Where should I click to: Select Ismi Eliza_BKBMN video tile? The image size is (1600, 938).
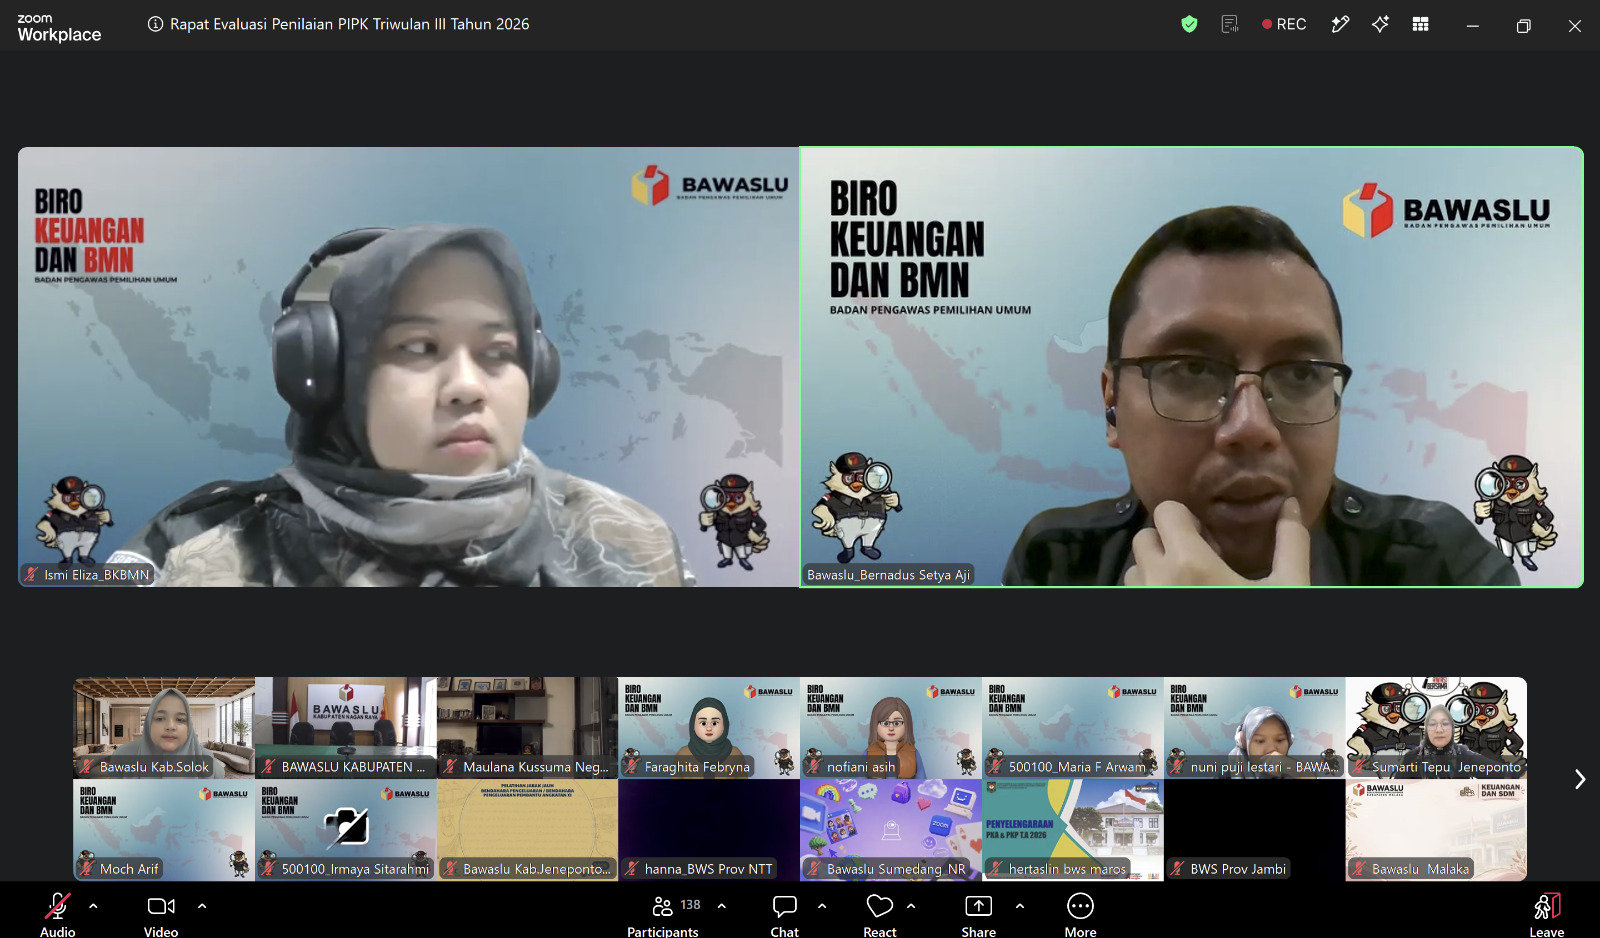point(409,367)
